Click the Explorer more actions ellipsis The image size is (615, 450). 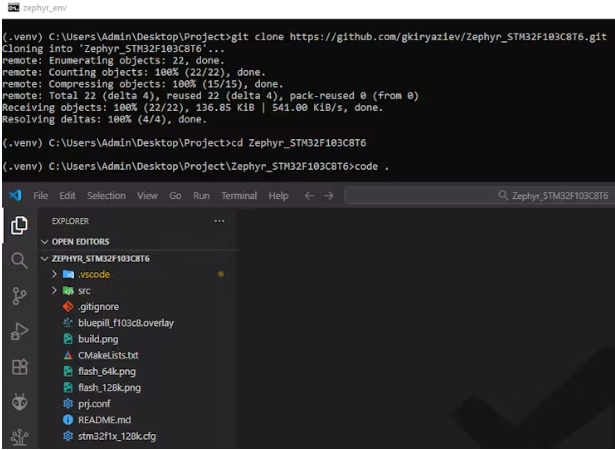point(219,221)
